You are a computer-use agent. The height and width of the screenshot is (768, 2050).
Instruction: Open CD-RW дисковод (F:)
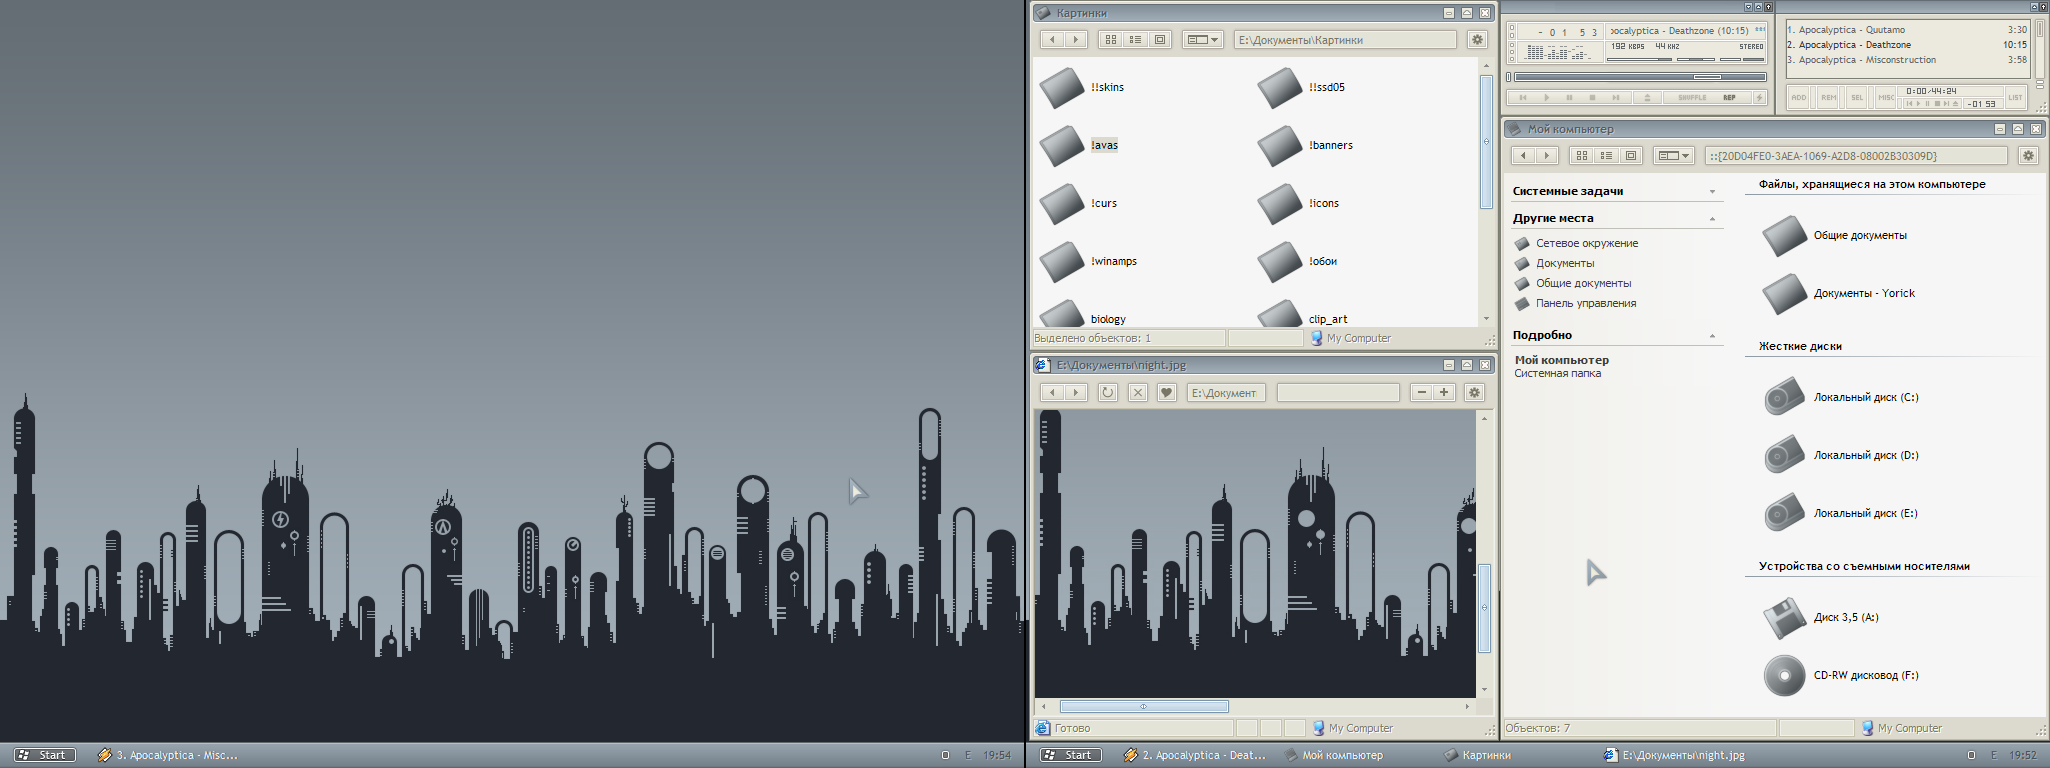pyautogui.click(x=1841, y=676)
